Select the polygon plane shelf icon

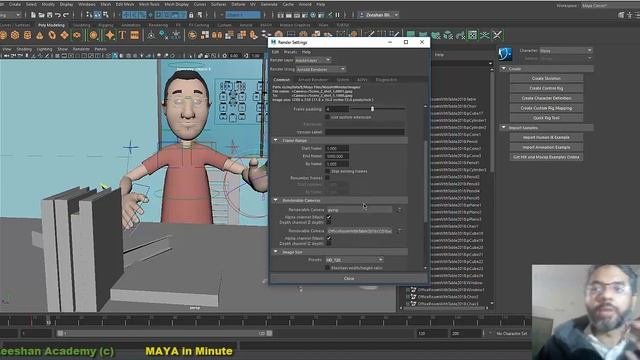click(64, 36)
